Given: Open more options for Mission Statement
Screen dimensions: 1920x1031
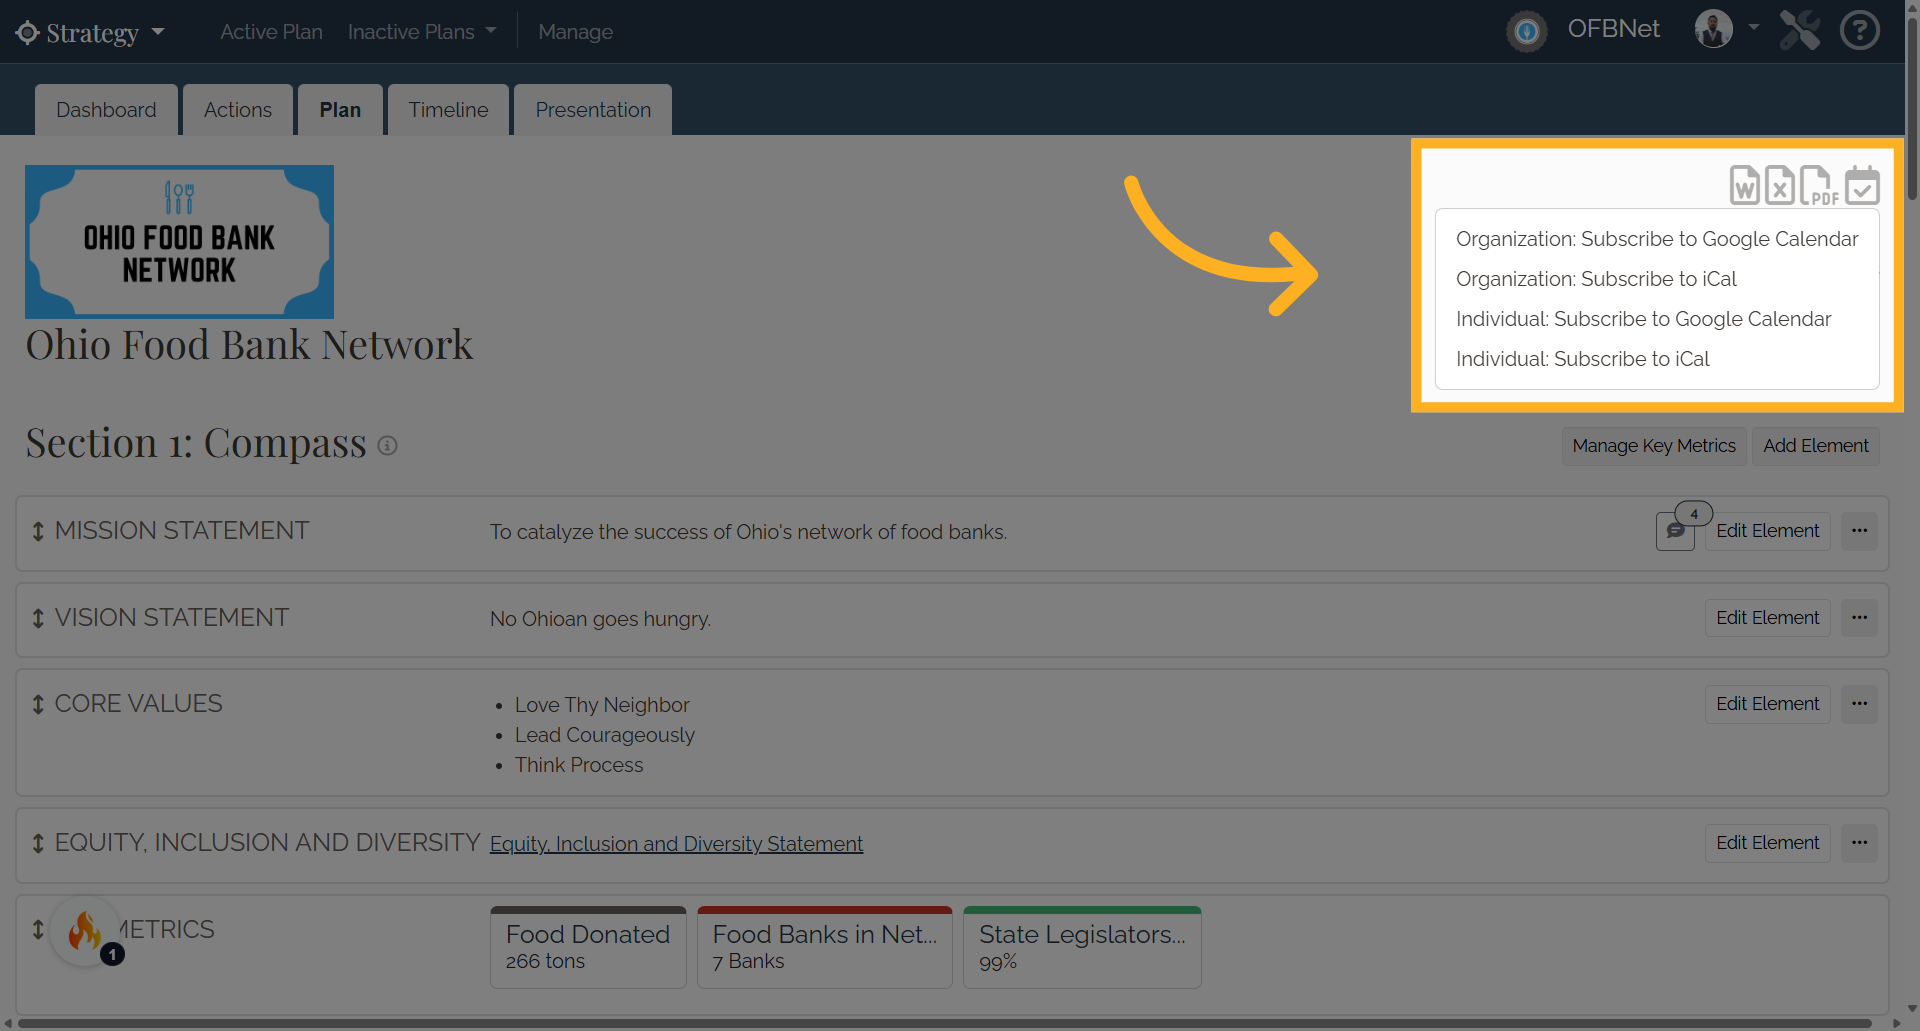Looking at the screenshot, I should 1859,531.
